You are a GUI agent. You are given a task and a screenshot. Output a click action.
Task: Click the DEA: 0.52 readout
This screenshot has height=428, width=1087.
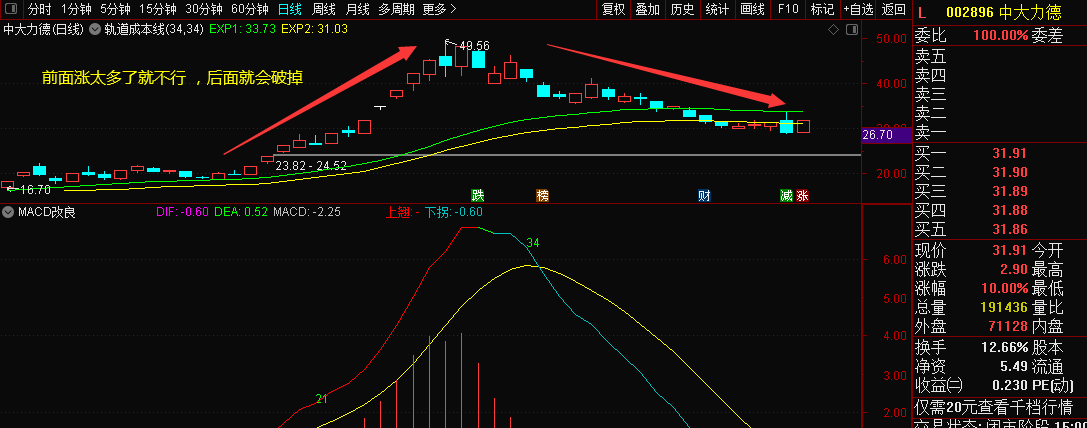pyautogui.click(x=241, y=212)
